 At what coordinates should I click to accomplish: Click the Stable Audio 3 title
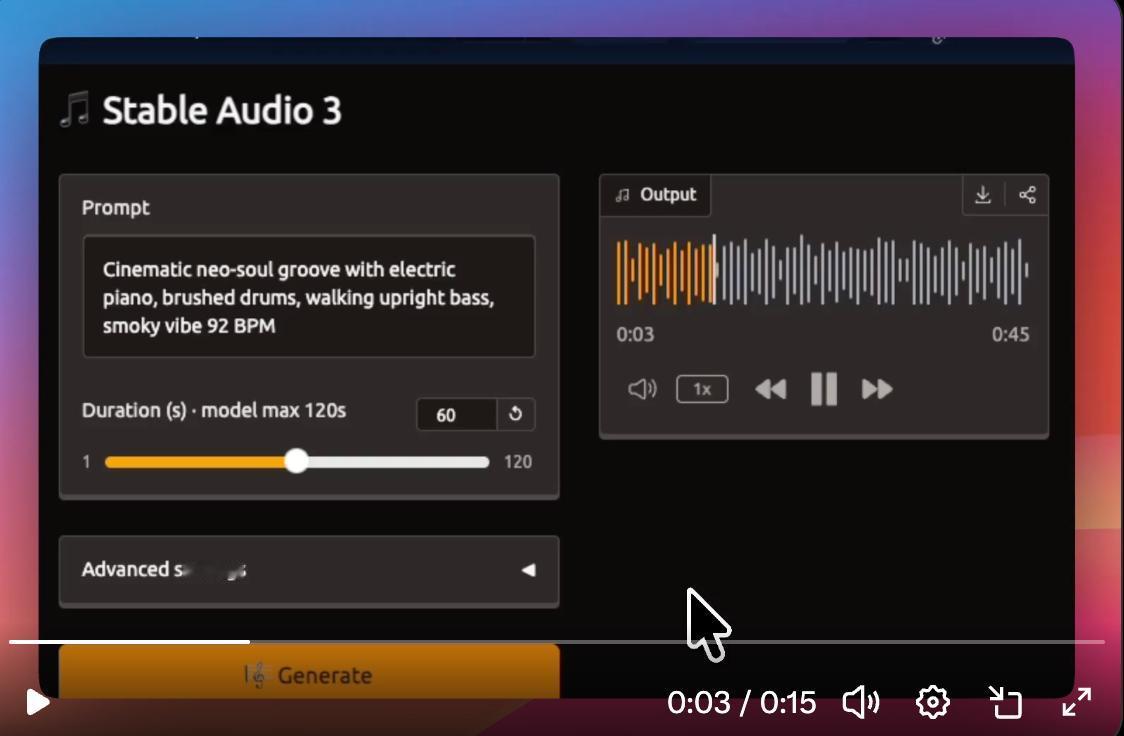coord(222,110)
